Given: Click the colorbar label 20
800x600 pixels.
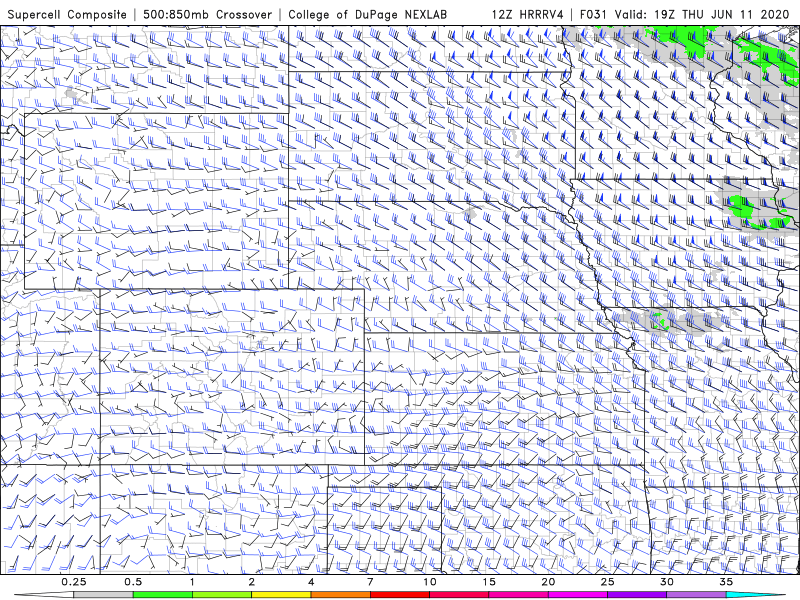Looking at the screenshot, I should [548, 582].
